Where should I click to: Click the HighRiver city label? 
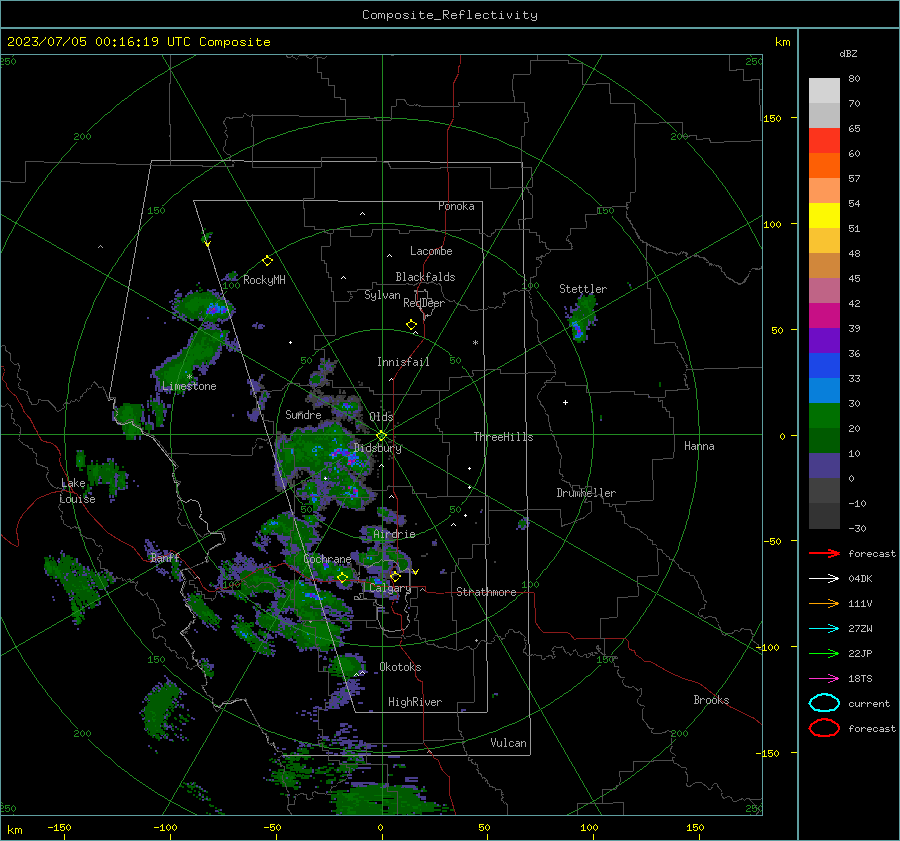pos(414,702)
